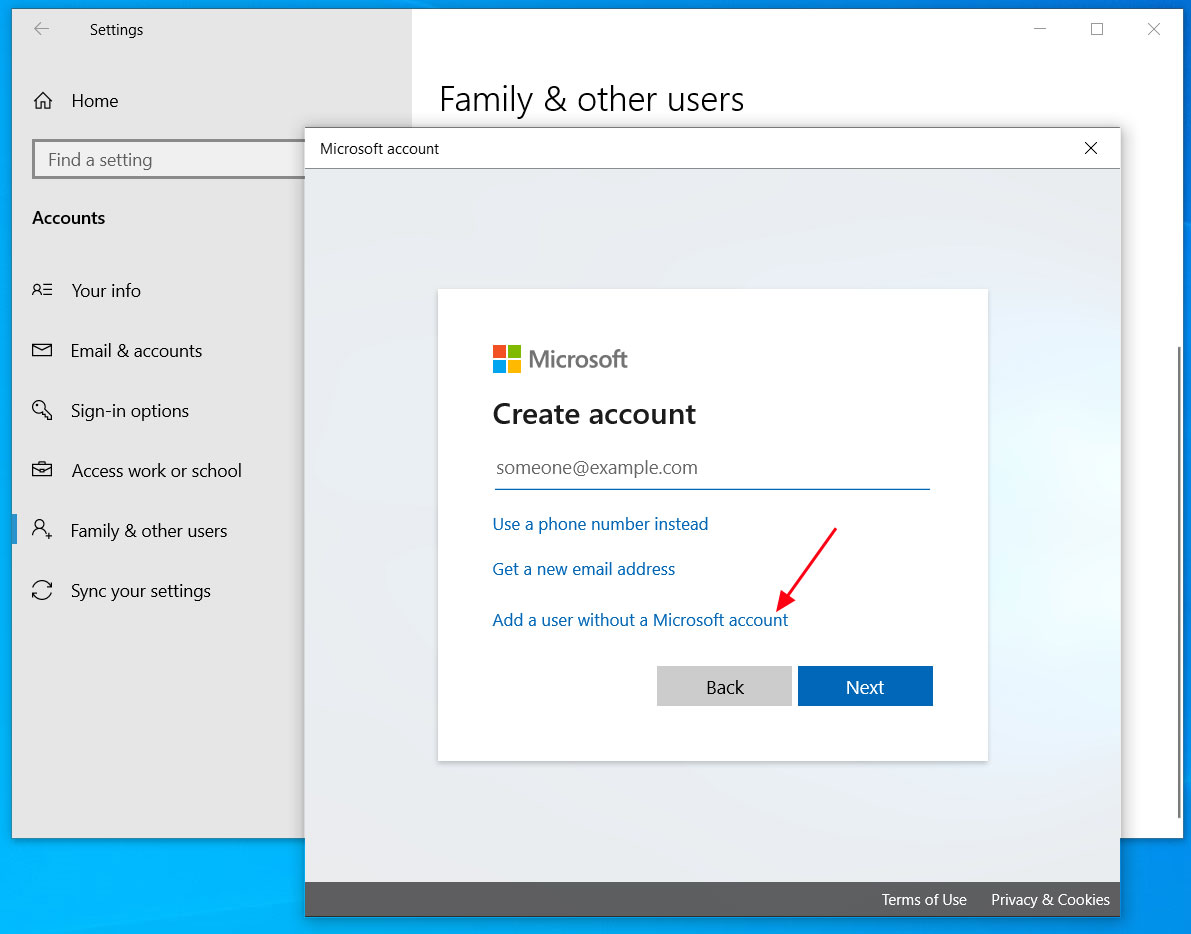Viewport: 1191px width, 934px height.
Task: Close the Settings window
Action: [x=1154, y=29]
